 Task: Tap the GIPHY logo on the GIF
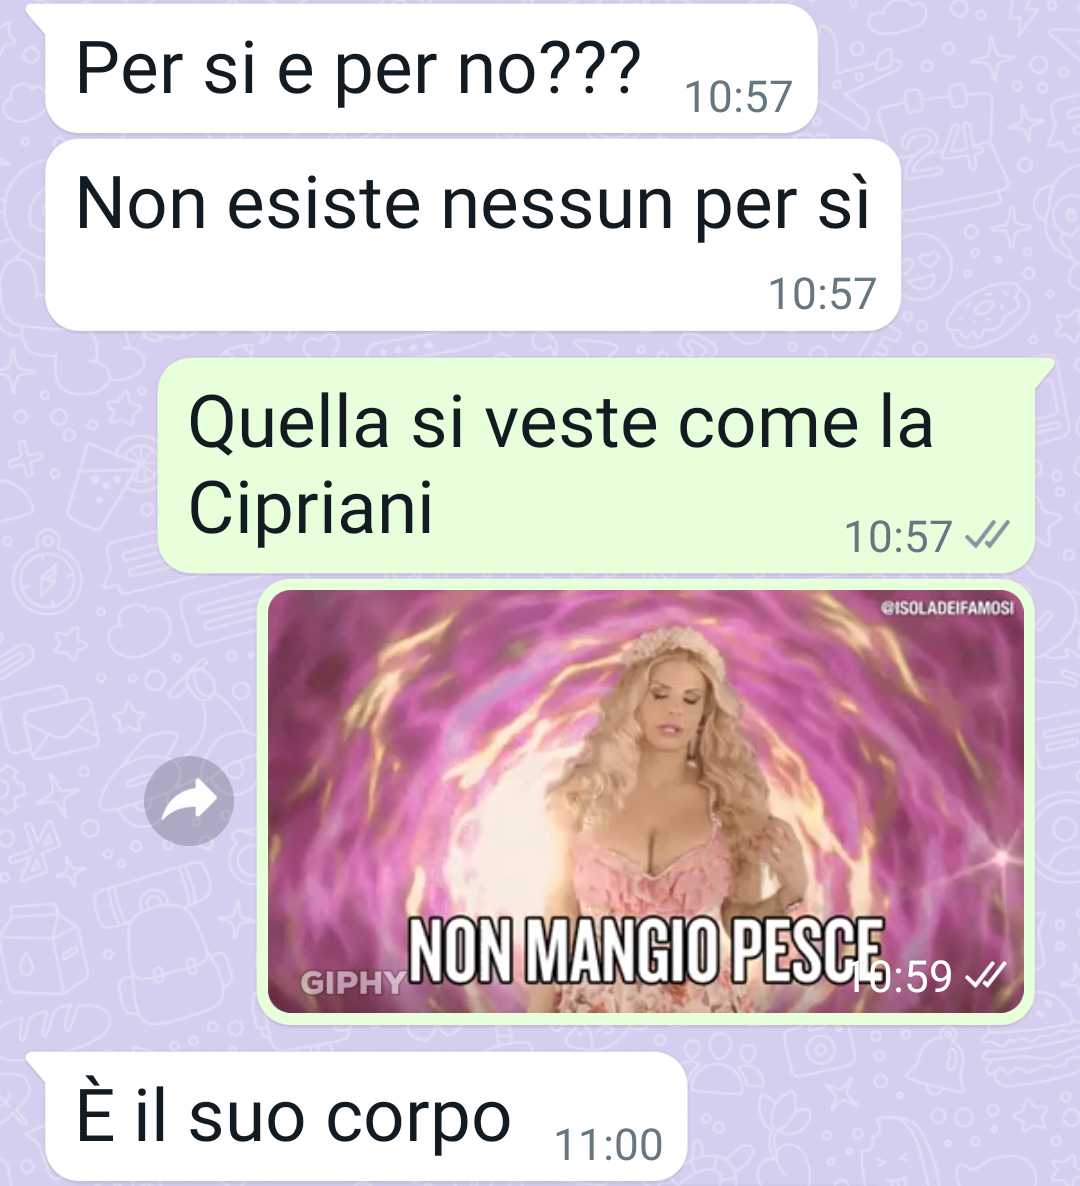[x=353, y=982]
